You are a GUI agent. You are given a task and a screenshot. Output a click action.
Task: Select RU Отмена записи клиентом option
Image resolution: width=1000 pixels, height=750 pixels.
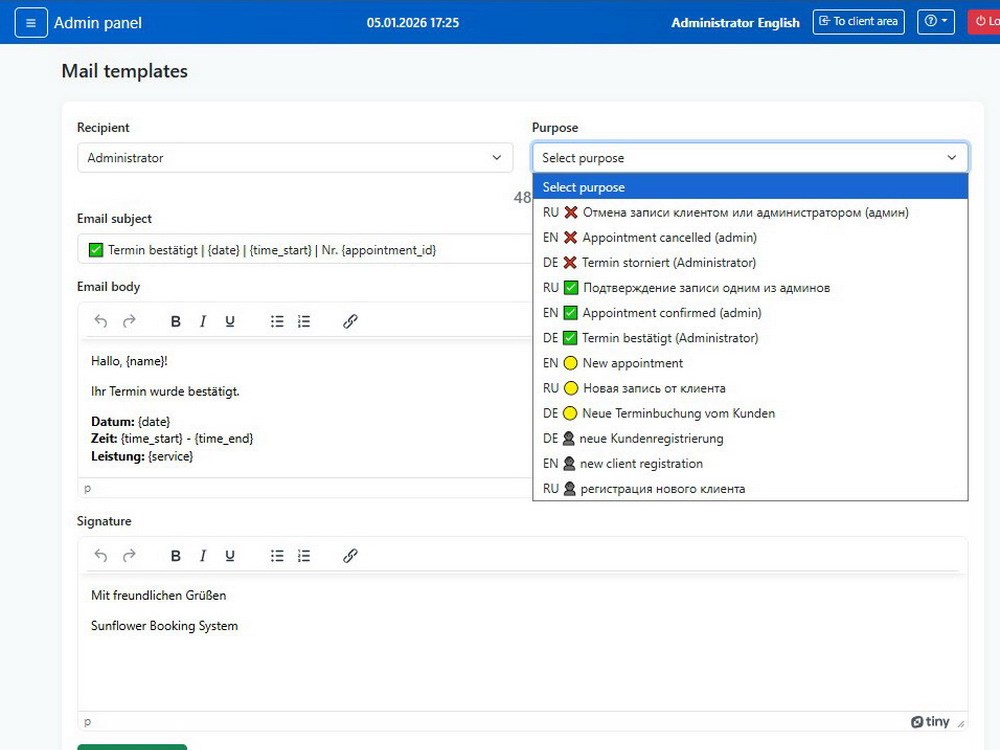tap(750, 212)
